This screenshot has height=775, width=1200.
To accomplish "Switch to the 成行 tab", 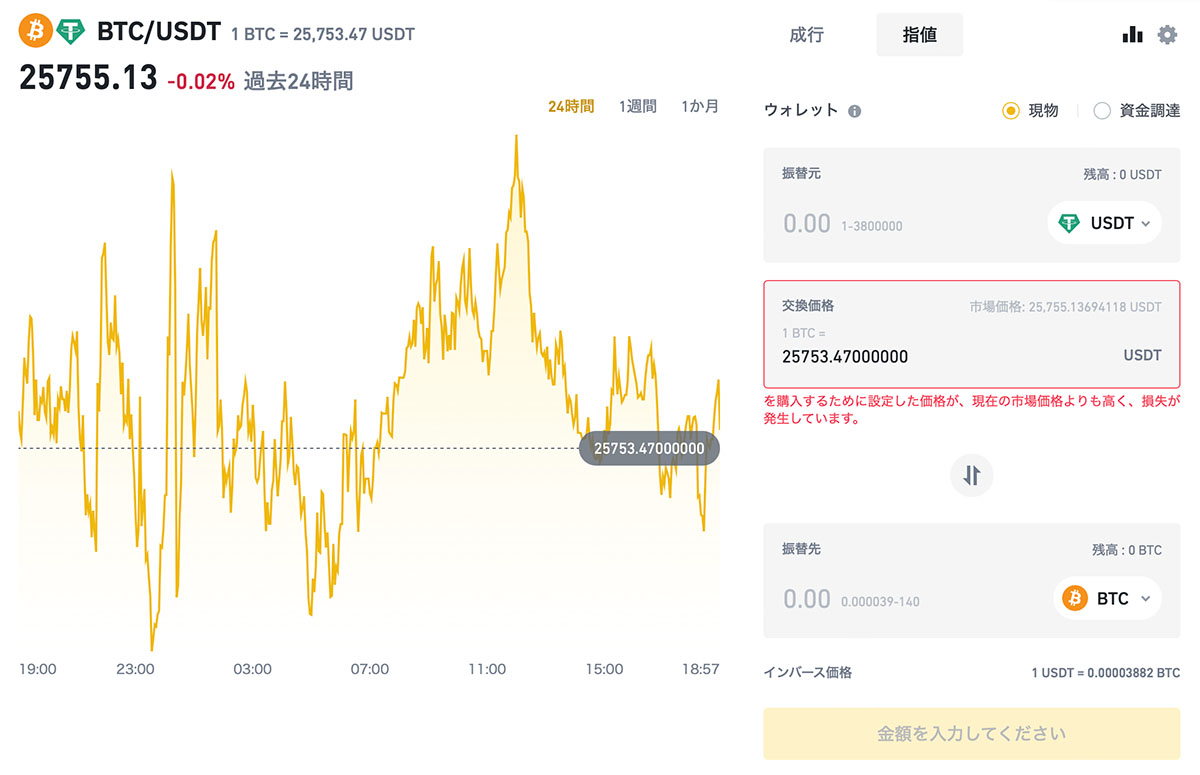I will [807, 35].
